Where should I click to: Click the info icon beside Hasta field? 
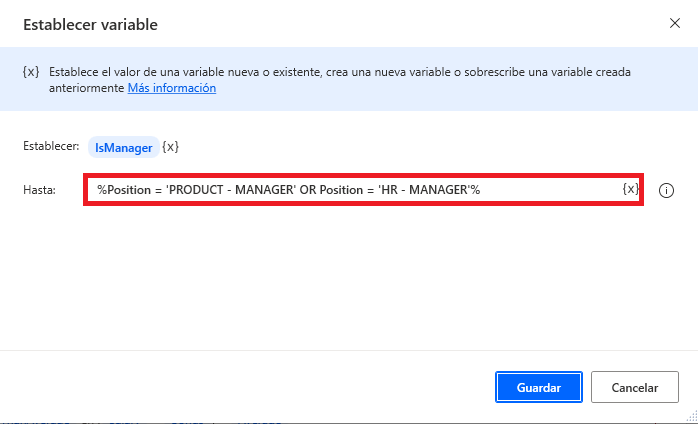666,191
